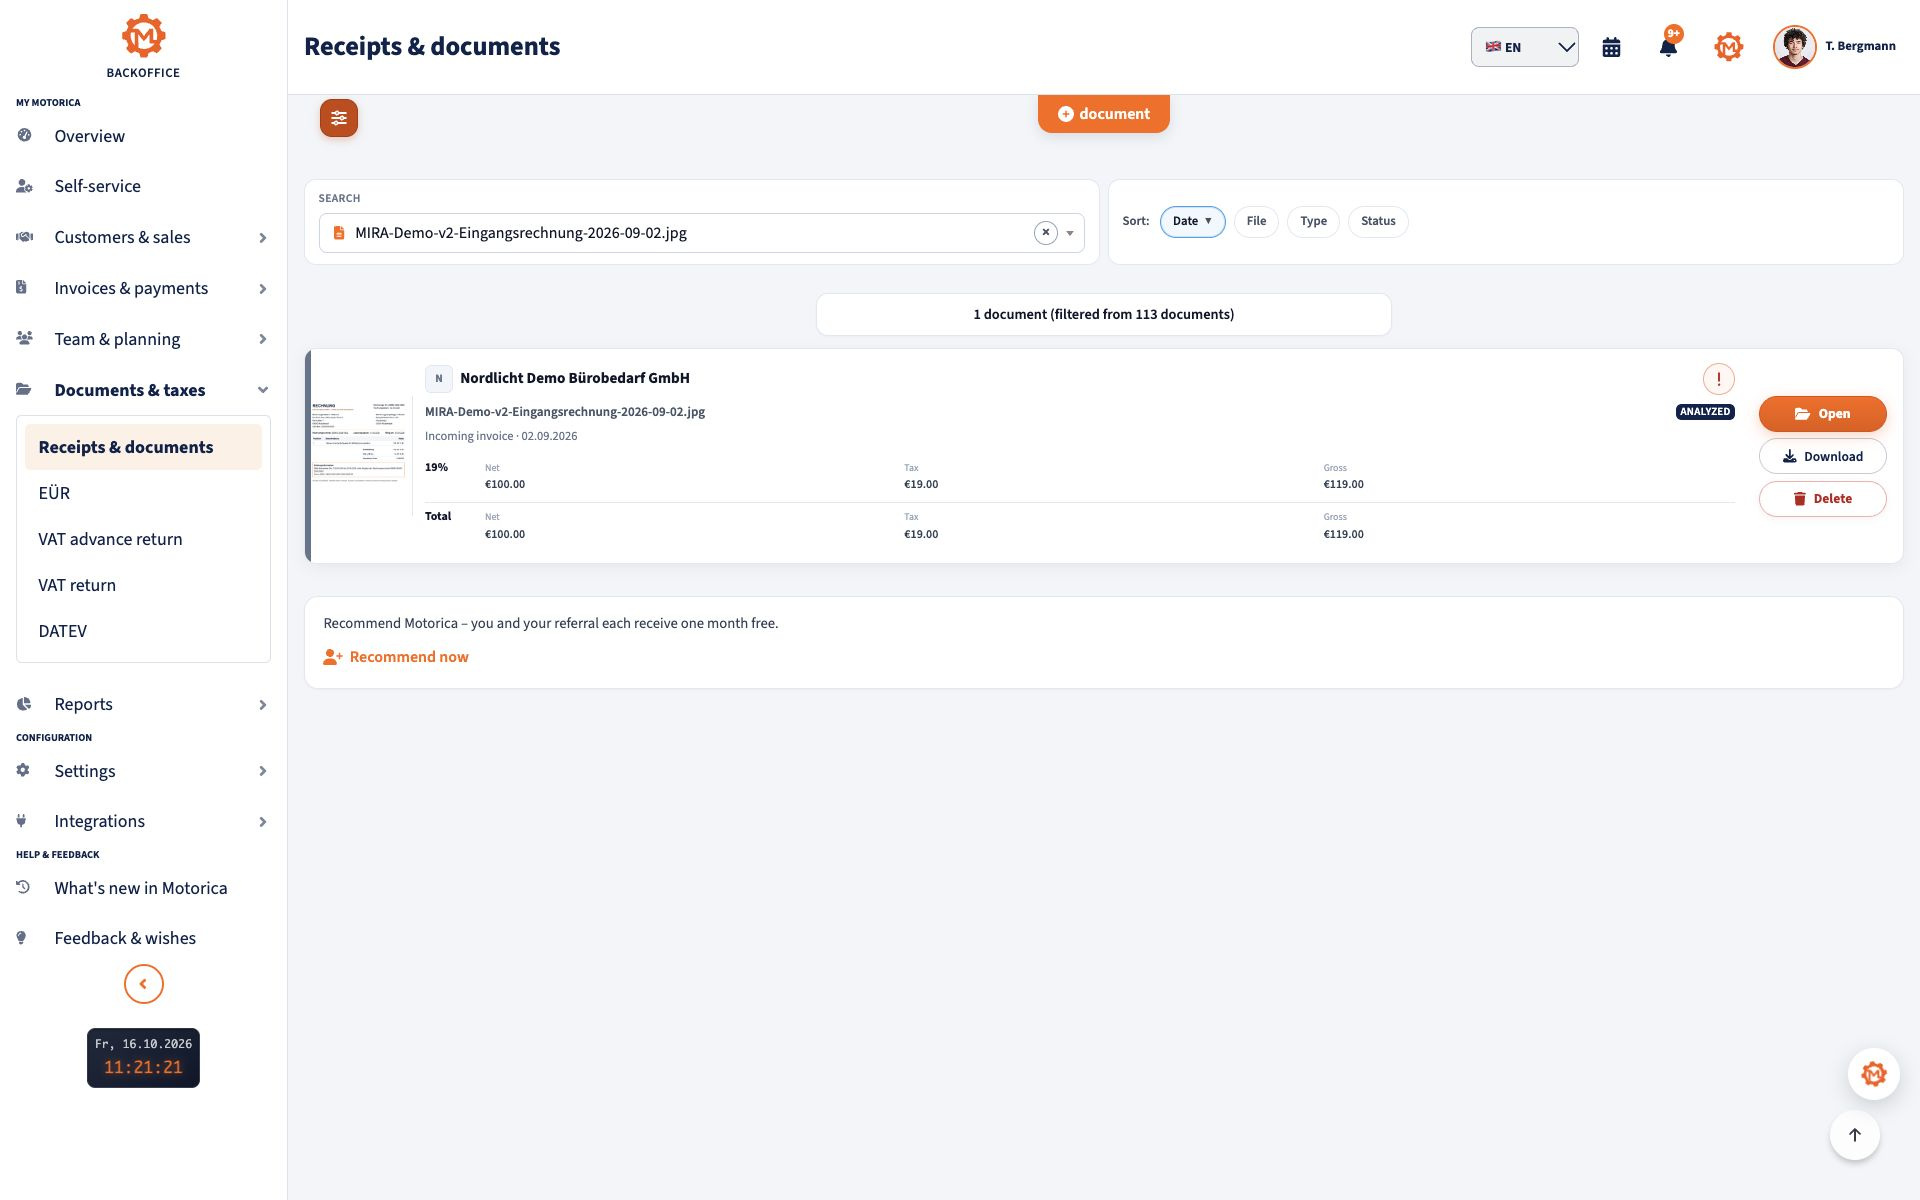Viewport: 1920px width, 1200px height.
Task: Click the date and time clock widget
Action: click(x=143, y=1058)
